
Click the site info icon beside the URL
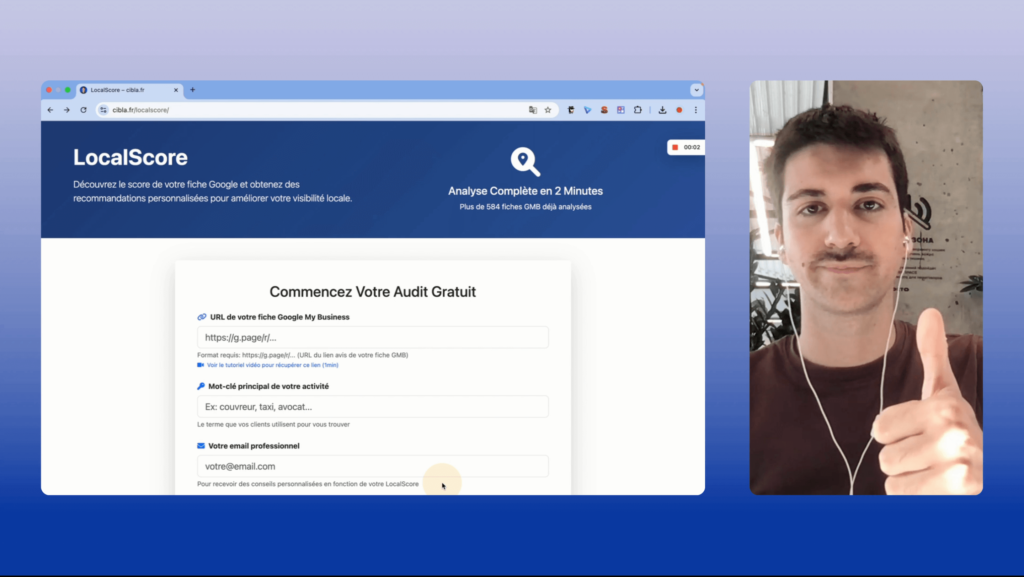[x=103, y=110]
